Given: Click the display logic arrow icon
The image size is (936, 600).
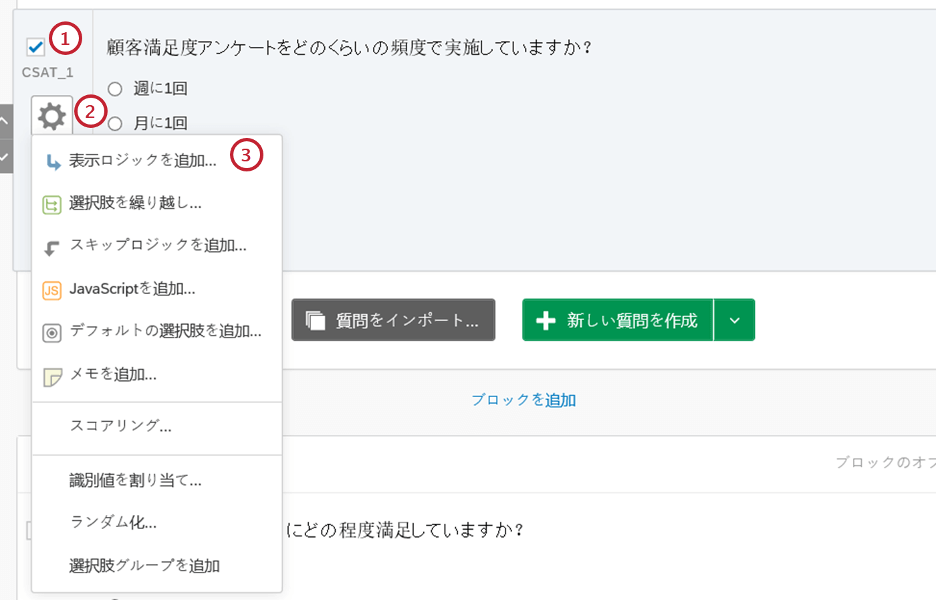Looking at the screenshot, I should click(53, 162).
